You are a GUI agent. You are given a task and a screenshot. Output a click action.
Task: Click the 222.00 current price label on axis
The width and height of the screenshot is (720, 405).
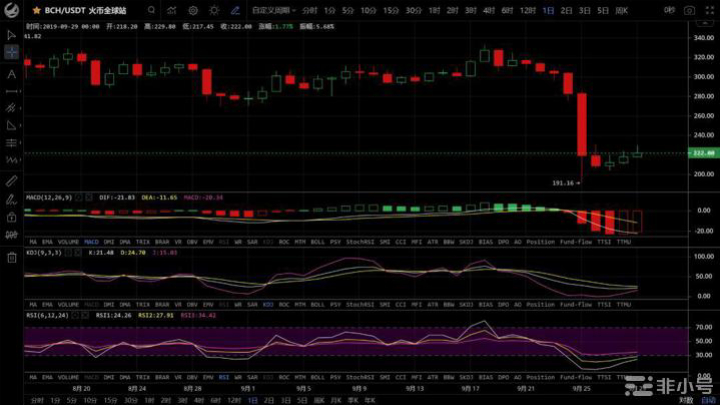(703, 153)
